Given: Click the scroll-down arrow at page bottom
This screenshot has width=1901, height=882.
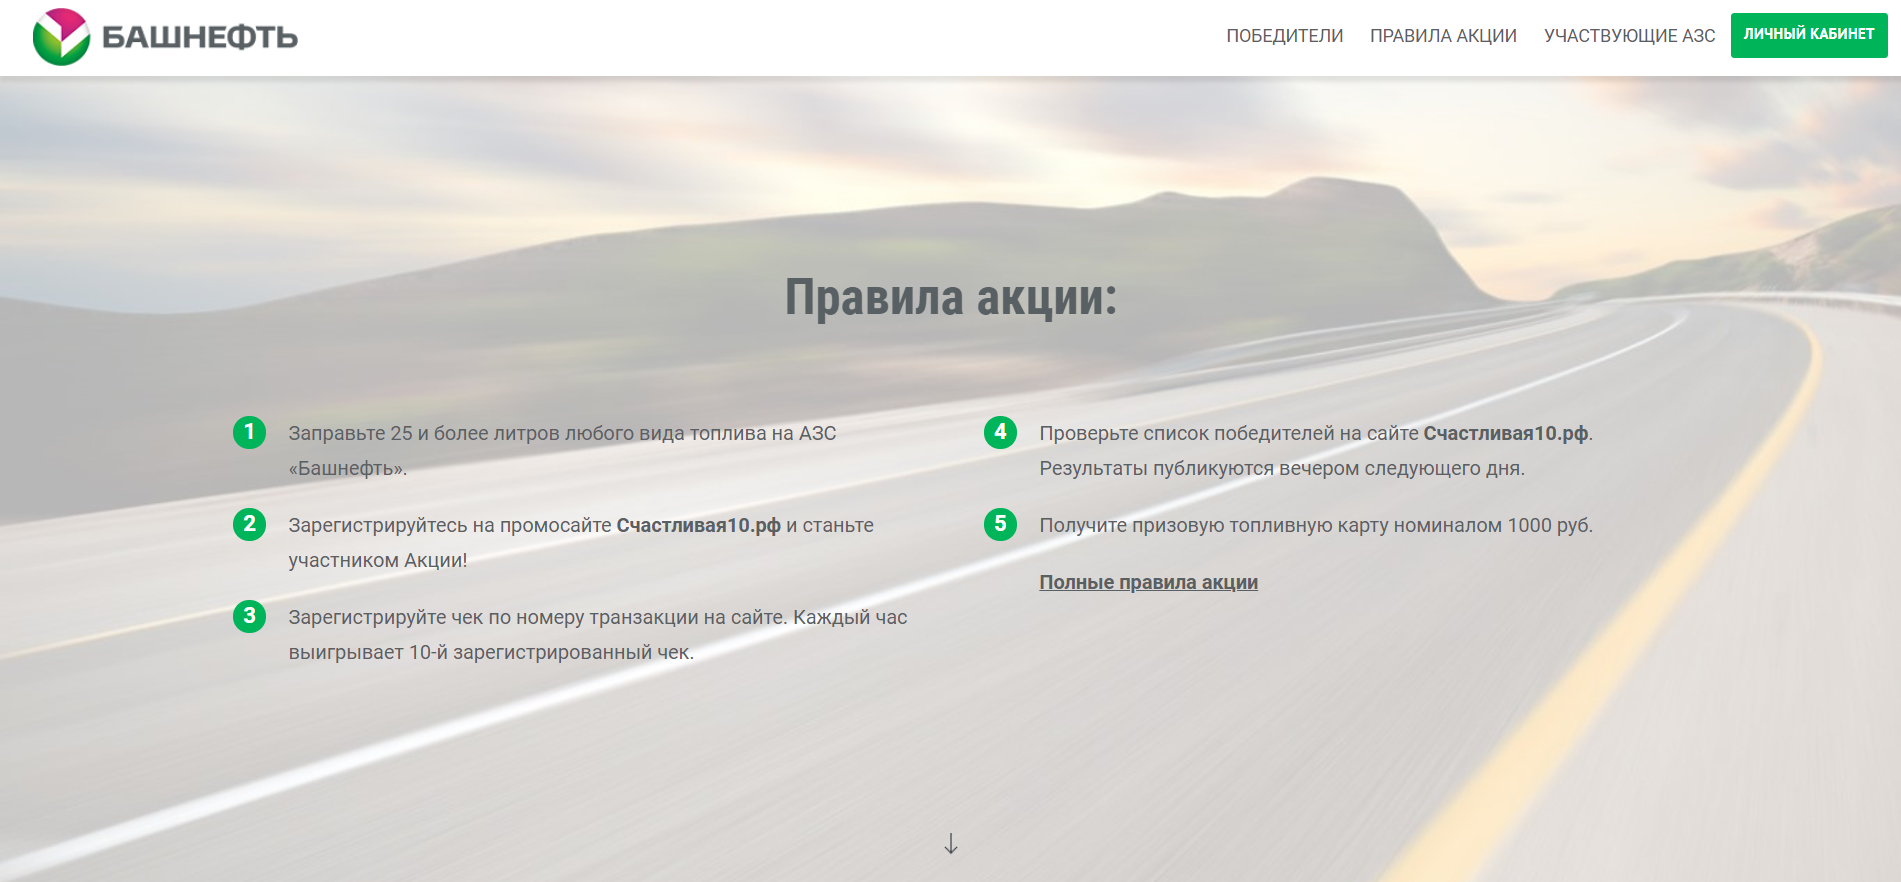Looking at the screenshot, I should (951, 844).
